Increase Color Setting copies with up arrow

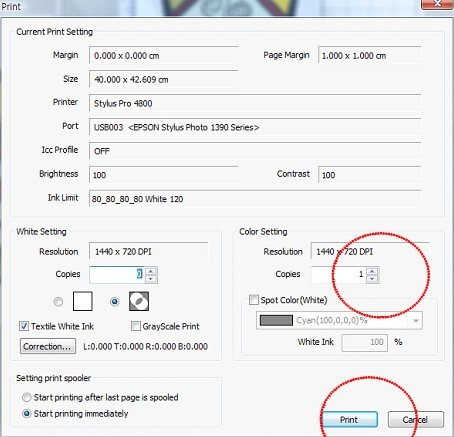tap(372, 271)
